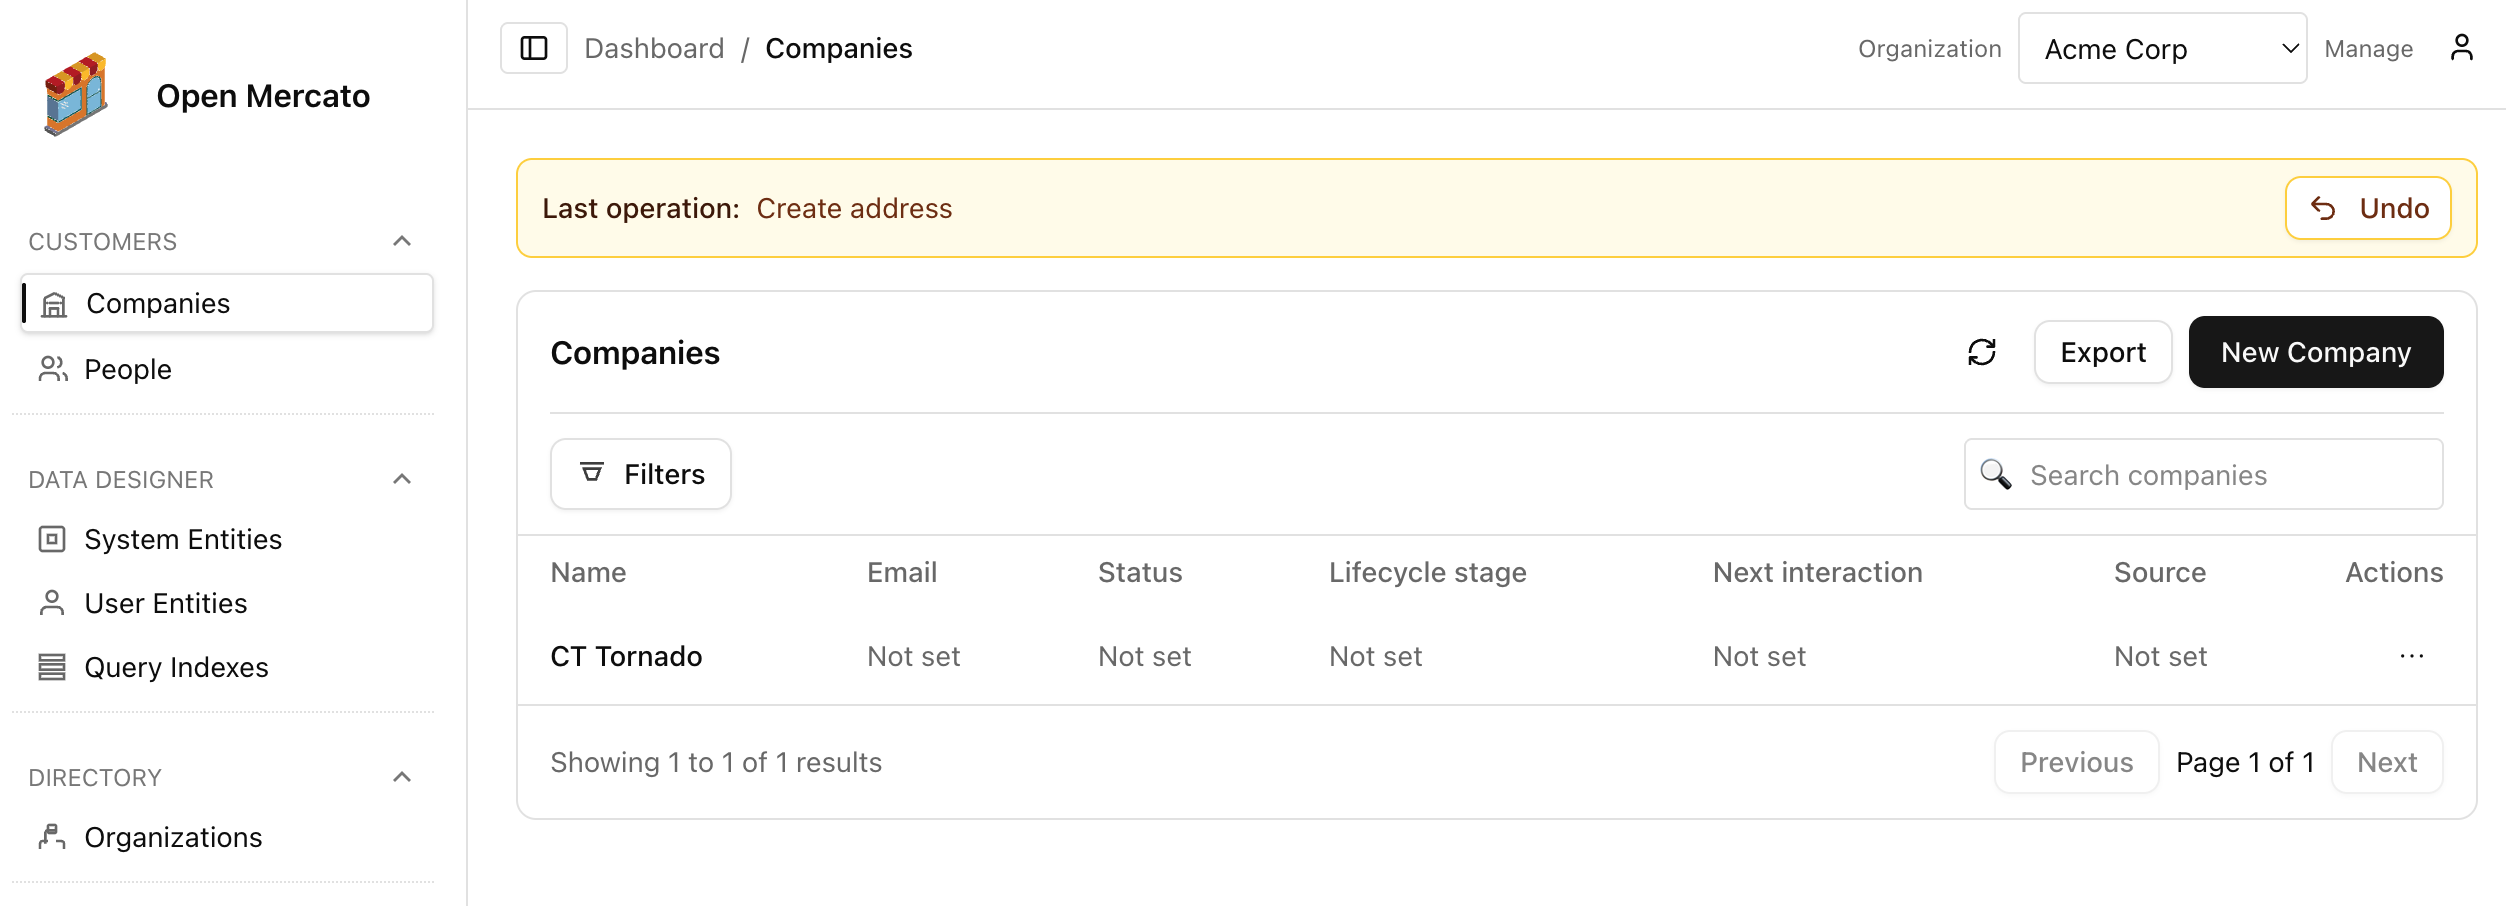Image resolution: width=2506 pixels, height=906 pixels.
Task: Click the refresh icon in the Companies panel
Action: (x=1982, y=352)
